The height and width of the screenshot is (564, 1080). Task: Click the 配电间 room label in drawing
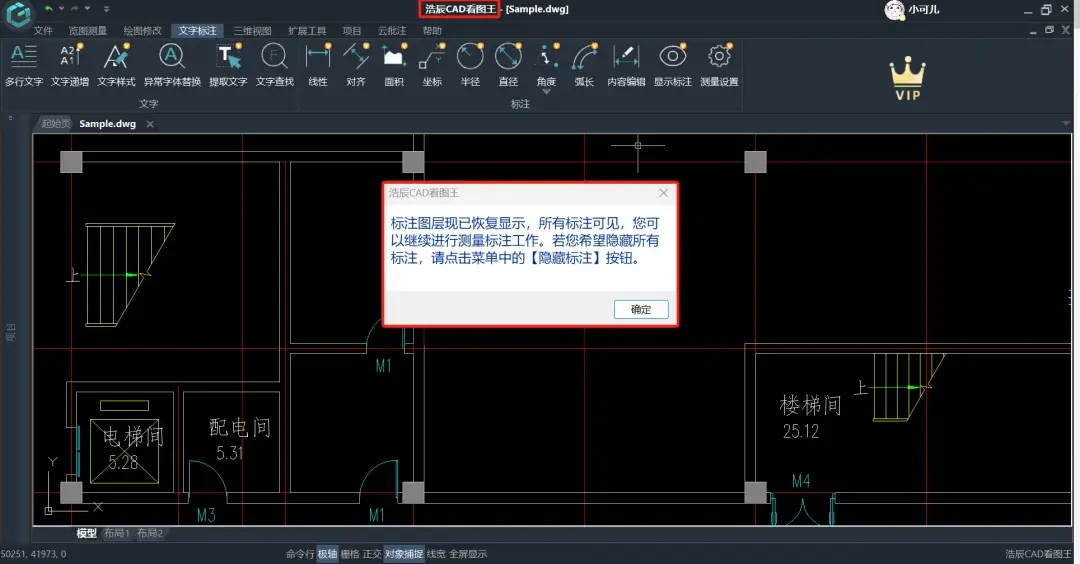point(240,428)
